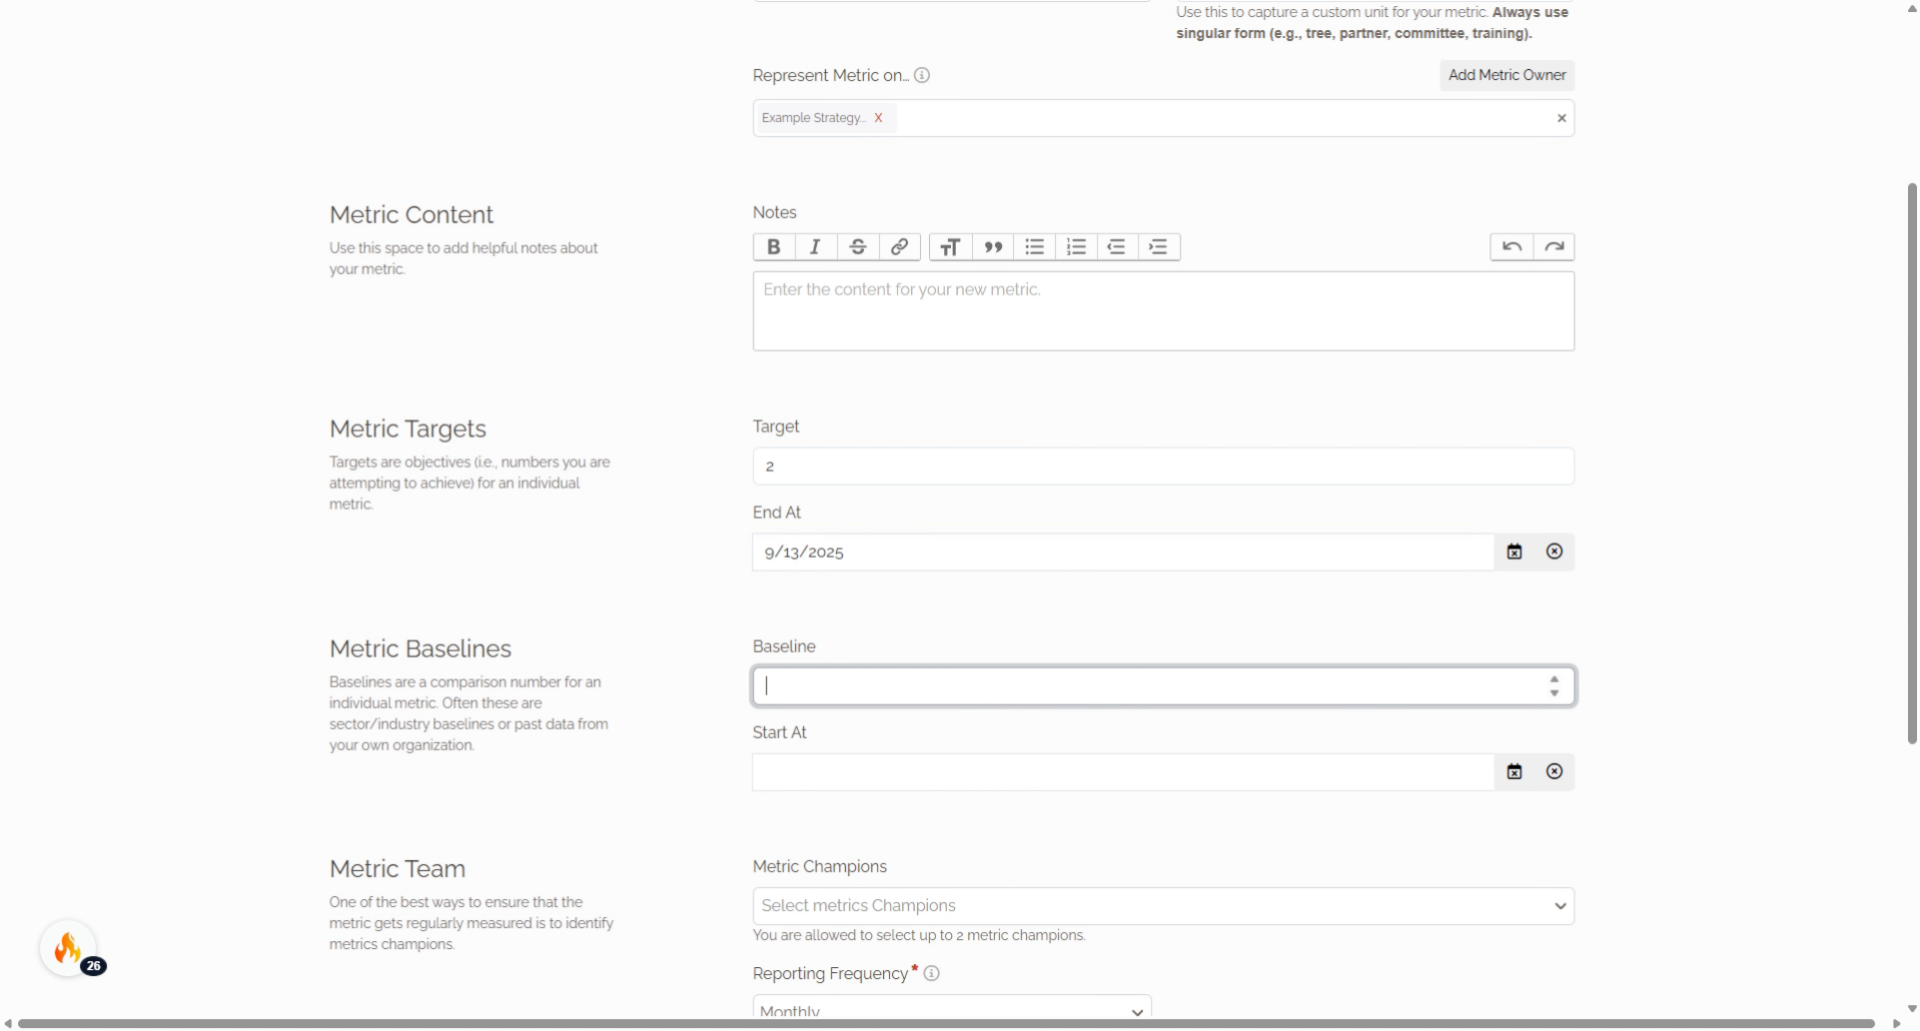1920x1031 pixels.
Task: Focus the Notes content text area
Action: click(1163, 311)
